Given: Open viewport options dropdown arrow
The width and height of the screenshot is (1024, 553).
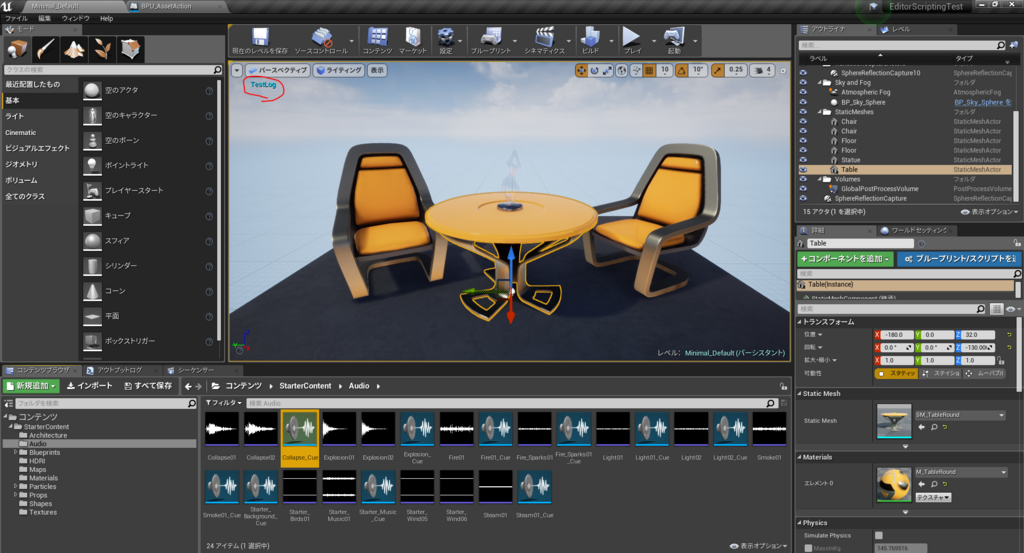Looking at the screenshot, I should pyautogui.click(x=237, y=71).
